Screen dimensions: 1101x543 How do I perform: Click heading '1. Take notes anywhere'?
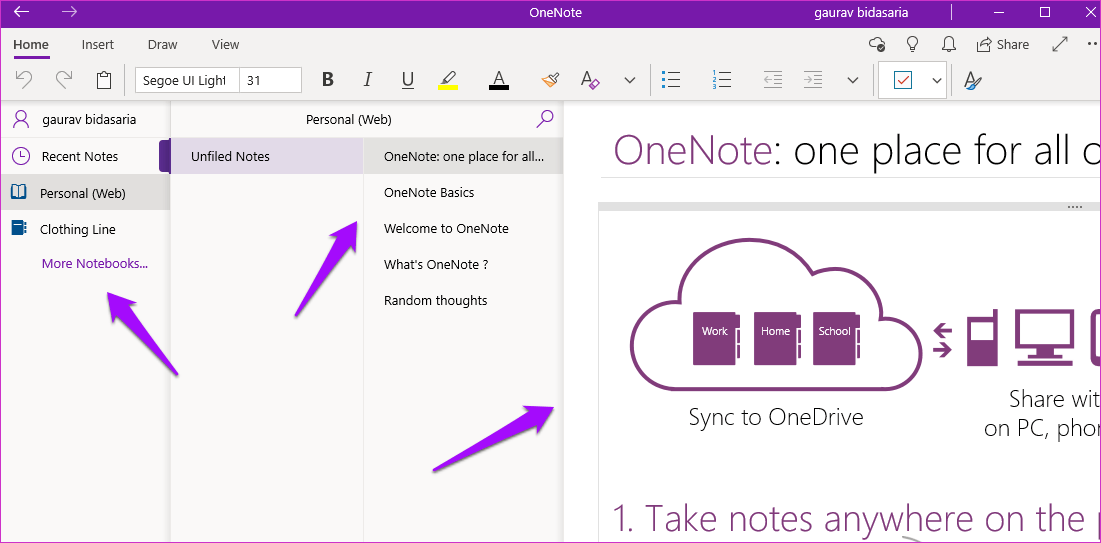coord(856,518)
